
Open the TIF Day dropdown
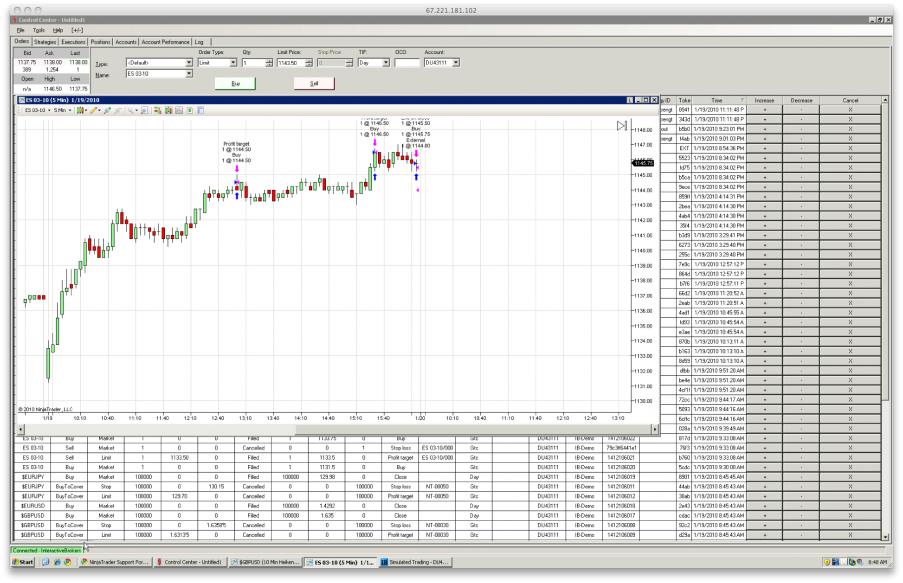(x=386, y=63)
